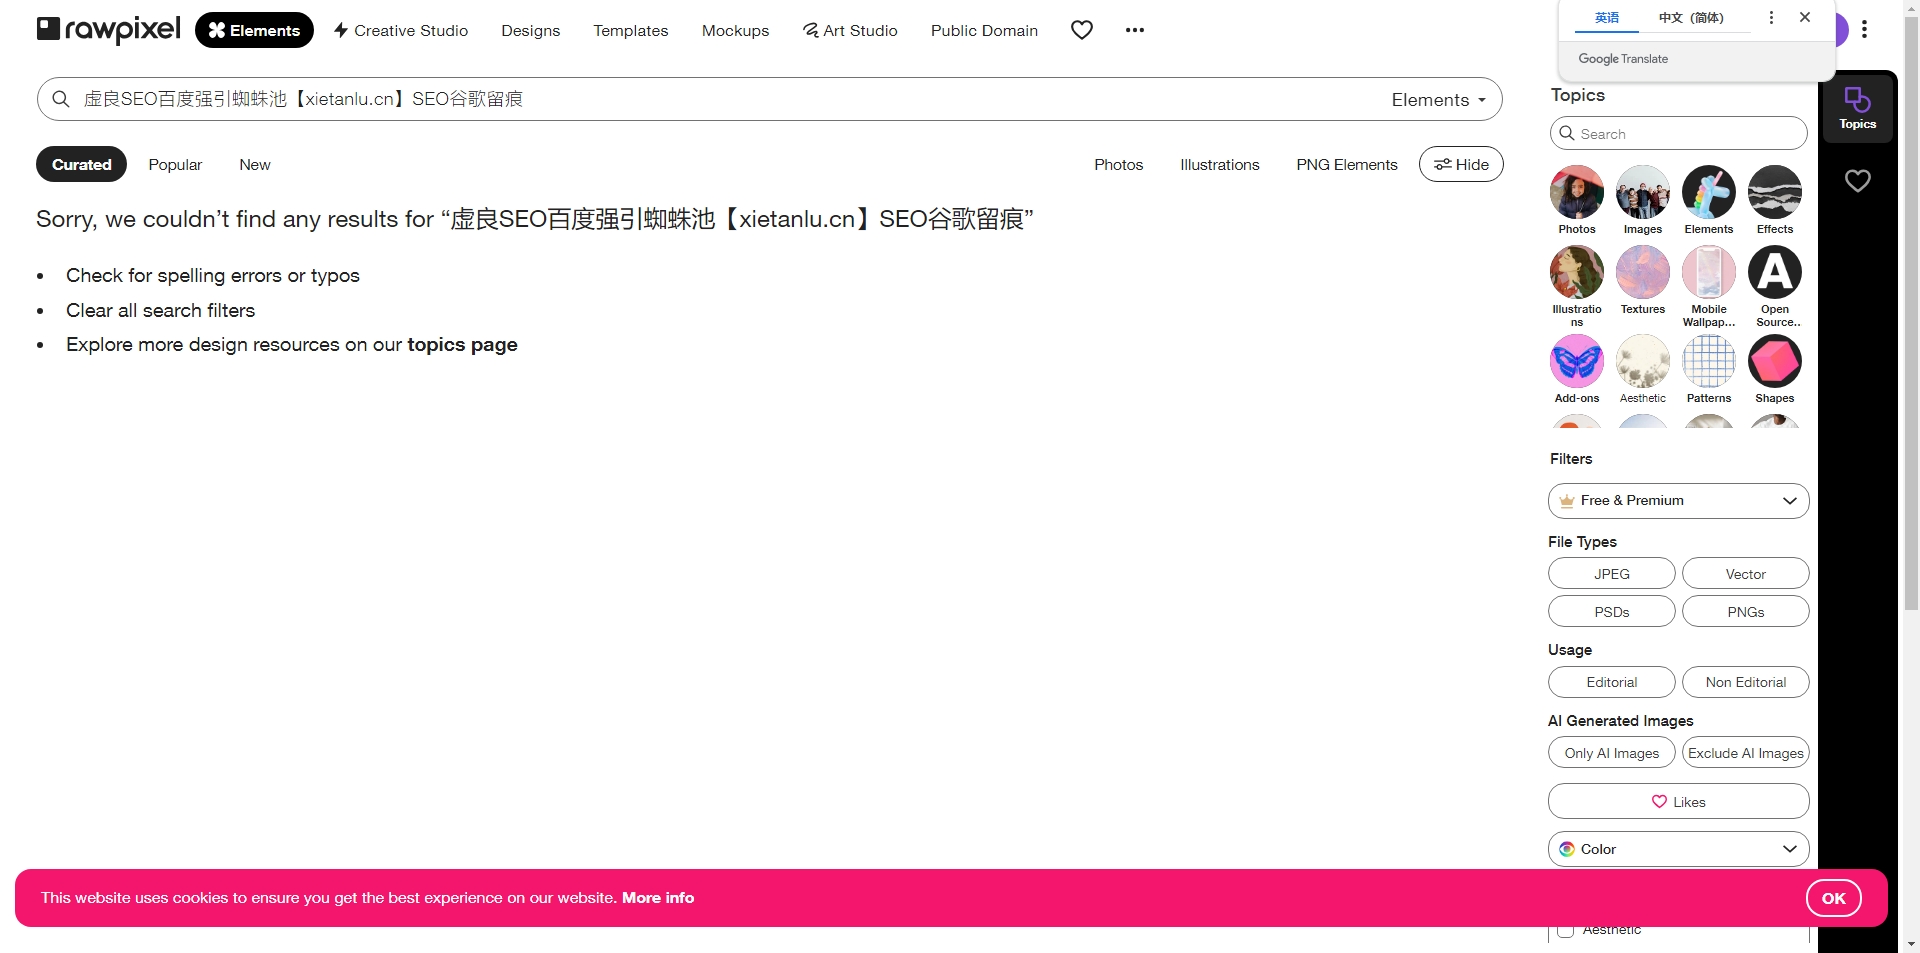Open the Add-ons butterfly topic
1920x953 pixels.
[1577, 361]
